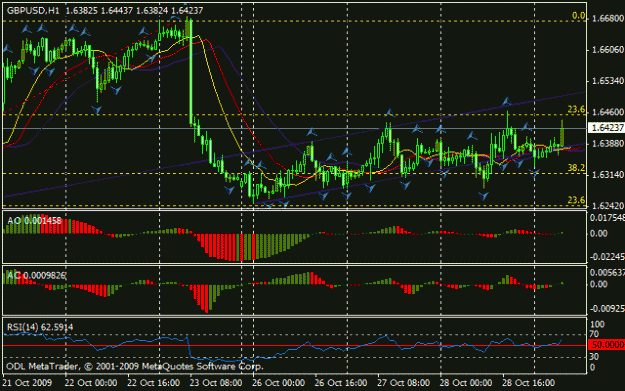Click the Fibonacci 0.0 level label
Screen dimensions: 625x391
[x=578, y=16]
